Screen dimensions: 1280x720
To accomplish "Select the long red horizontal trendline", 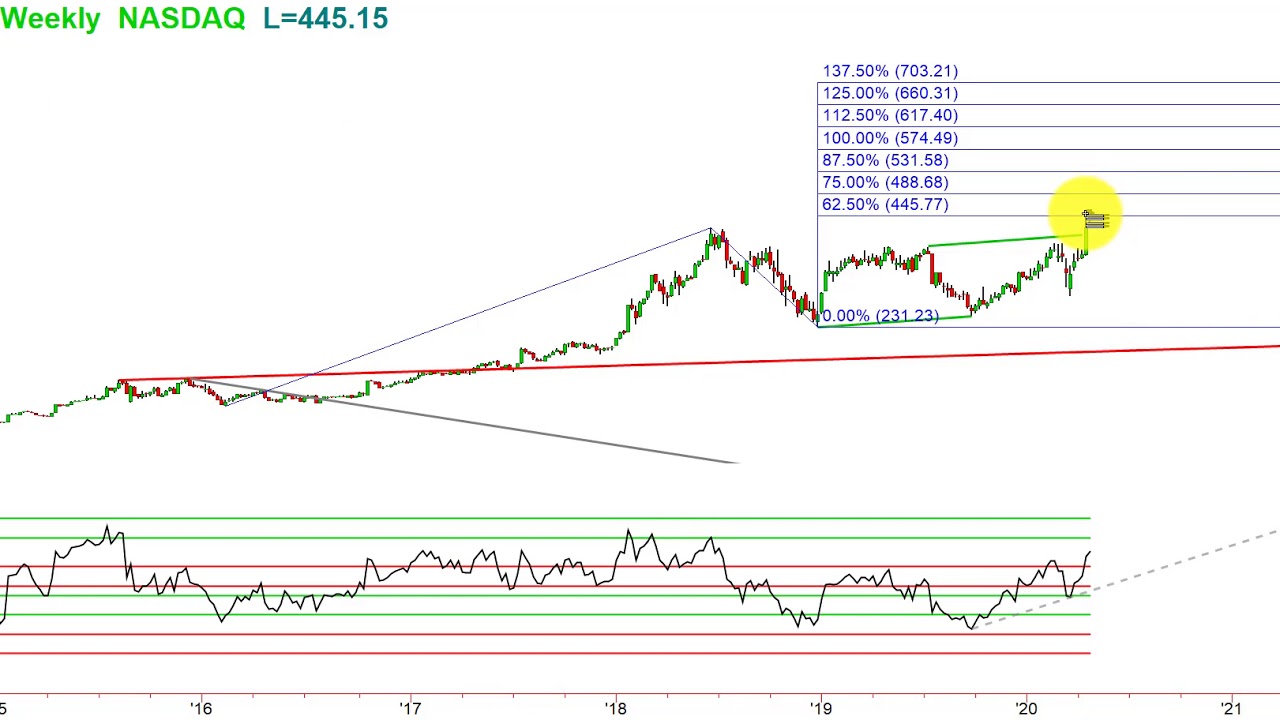I will [700, 364].
